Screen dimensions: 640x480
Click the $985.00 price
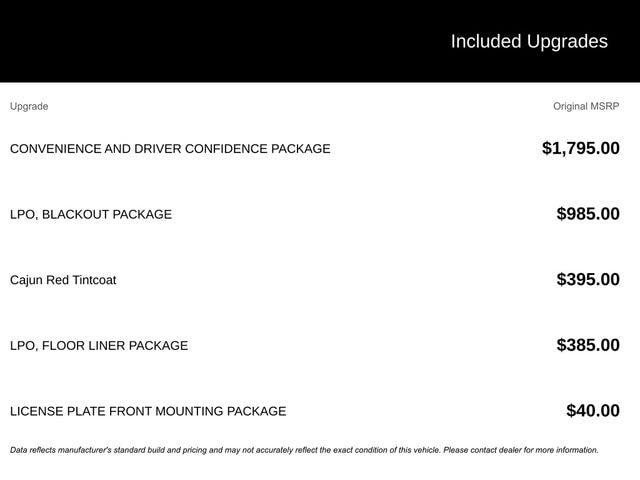point(588,214)
